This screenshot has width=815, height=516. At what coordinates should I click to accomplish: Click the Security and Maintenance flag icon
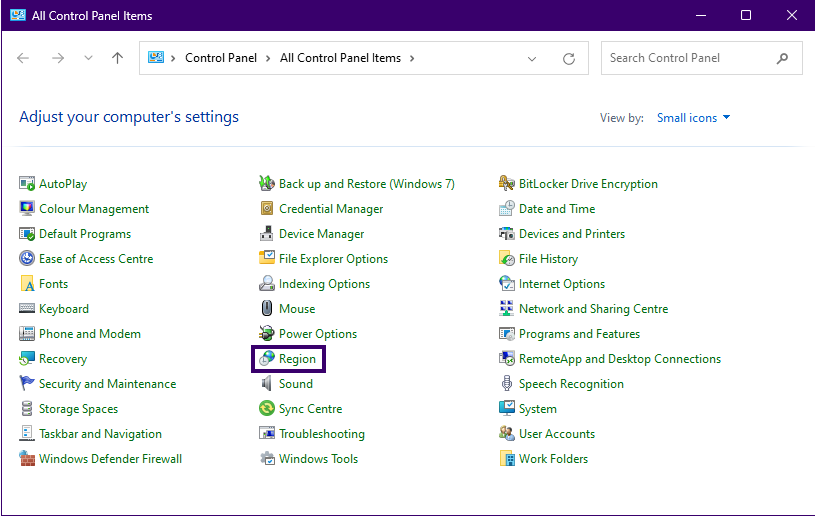(x=27, y=383)
